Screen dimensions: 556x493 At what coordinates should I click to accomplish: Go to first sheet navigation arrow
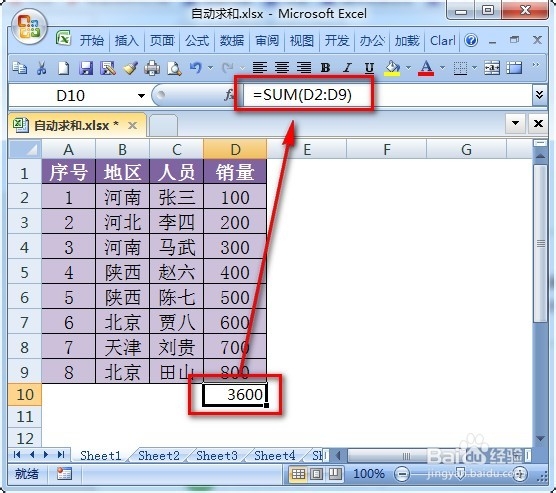click(17, 454)
